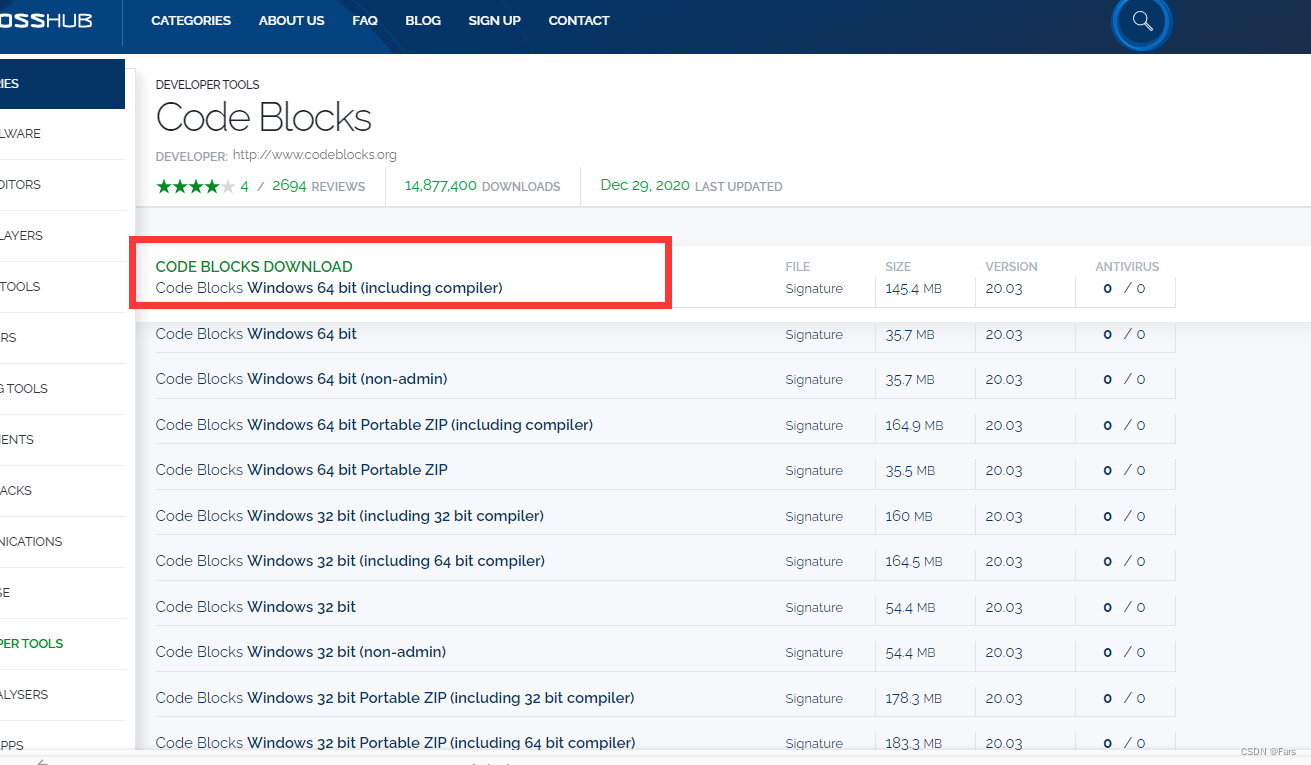Image resolution: width=1311 pixels, height=765 pixels.
Task: Open the SIGN UP page
Action: [494, 21]
